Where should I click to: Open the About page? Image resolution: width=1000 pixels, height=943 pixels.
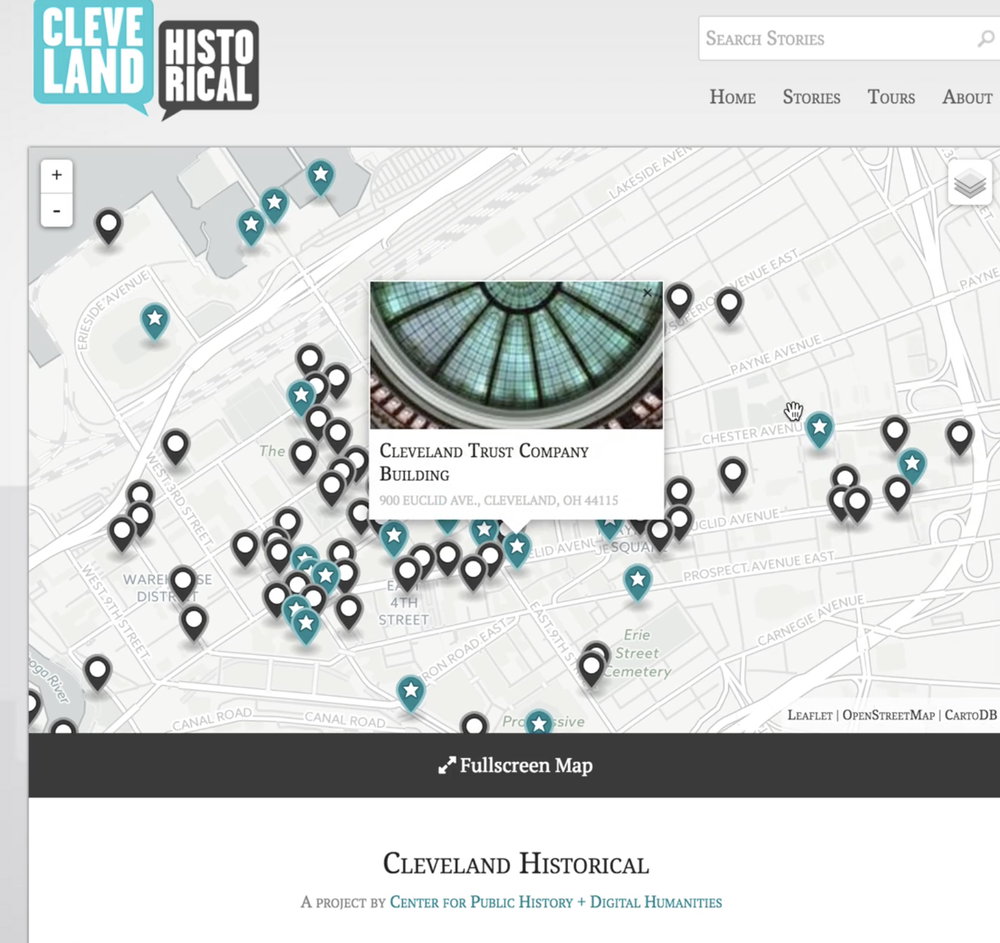(967, 97)
